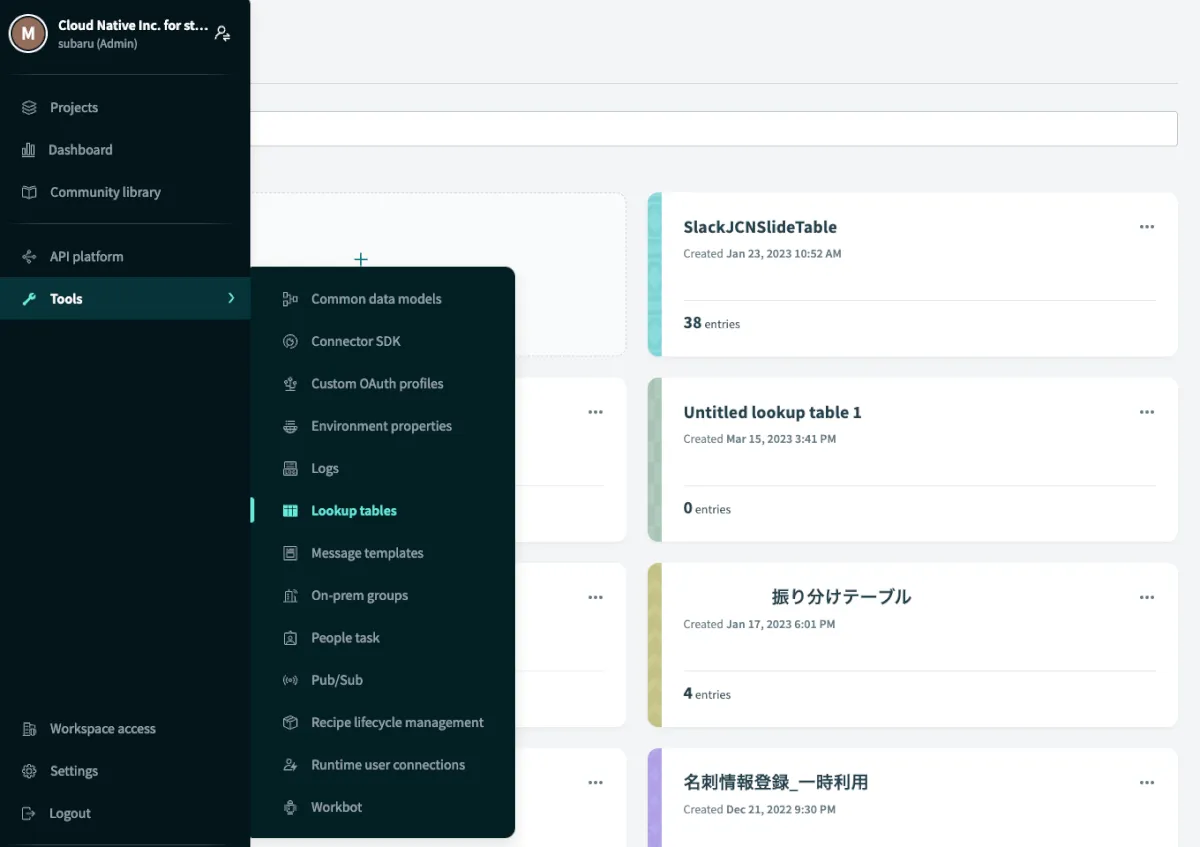The height and width of the screenshot is (847, 1200).
Task: Click the 振り分けテーブル color strip
Action: [x=655, y=645]
